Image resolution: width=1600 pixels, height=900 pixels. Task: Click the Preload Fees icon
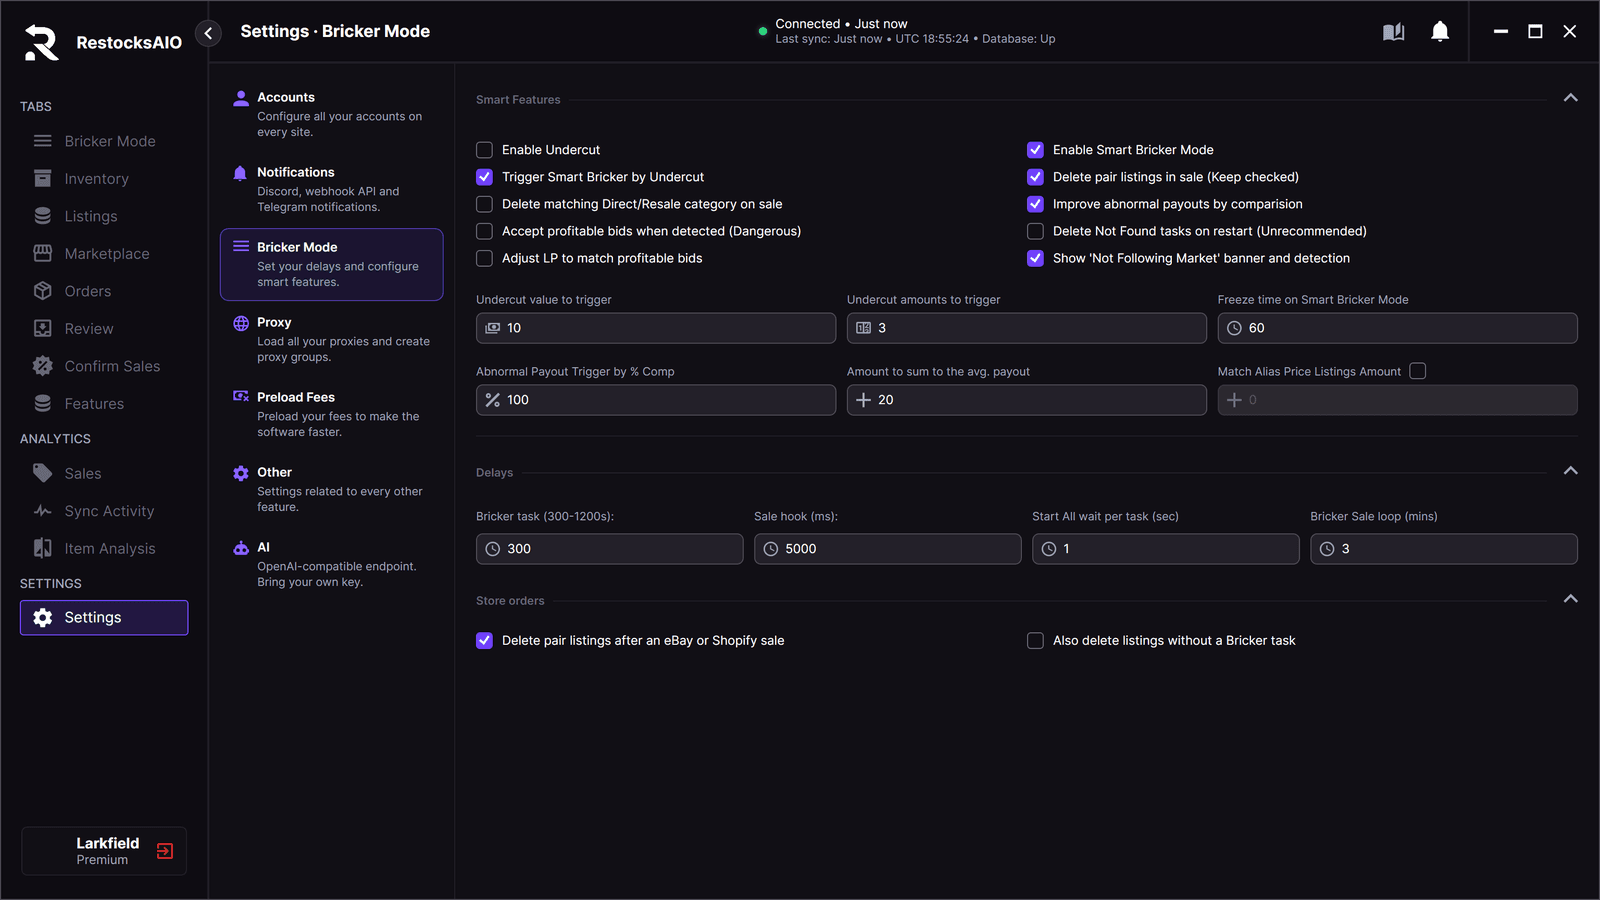[x=241, y=397]
